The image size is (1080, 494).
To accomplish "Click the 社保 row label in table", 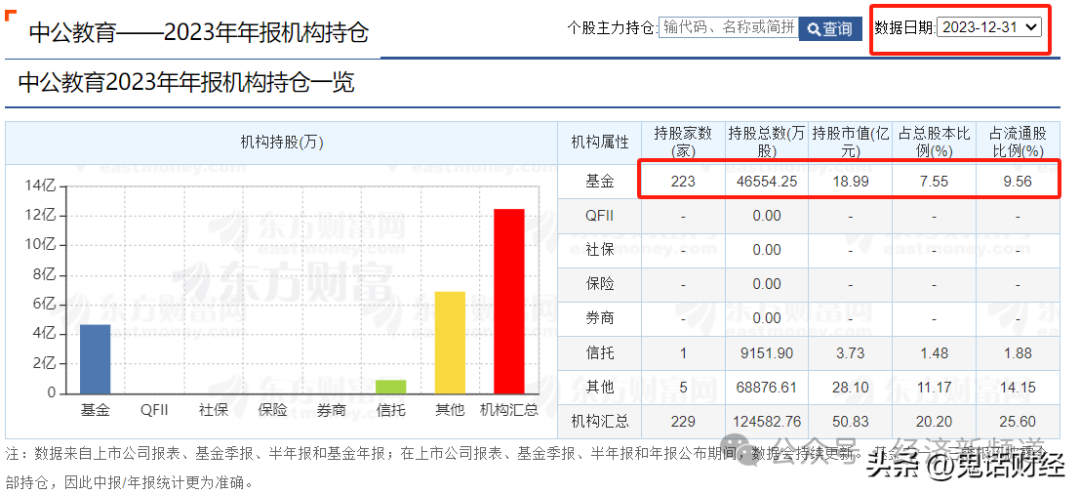I will click(599, 250).
